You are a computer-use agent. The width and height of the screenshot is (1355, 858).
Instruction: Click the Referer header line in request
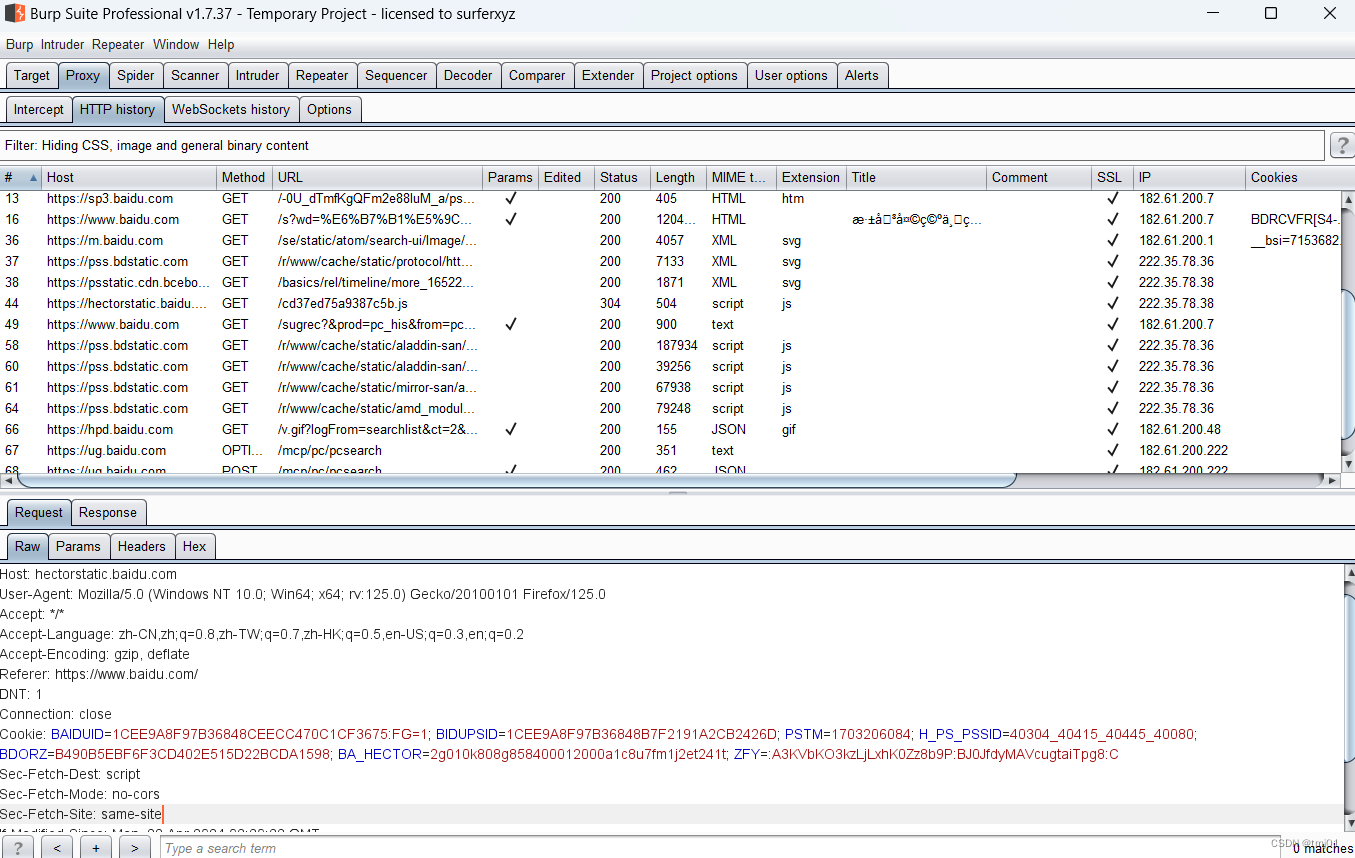pyautogui.click(x=99, y=674)
